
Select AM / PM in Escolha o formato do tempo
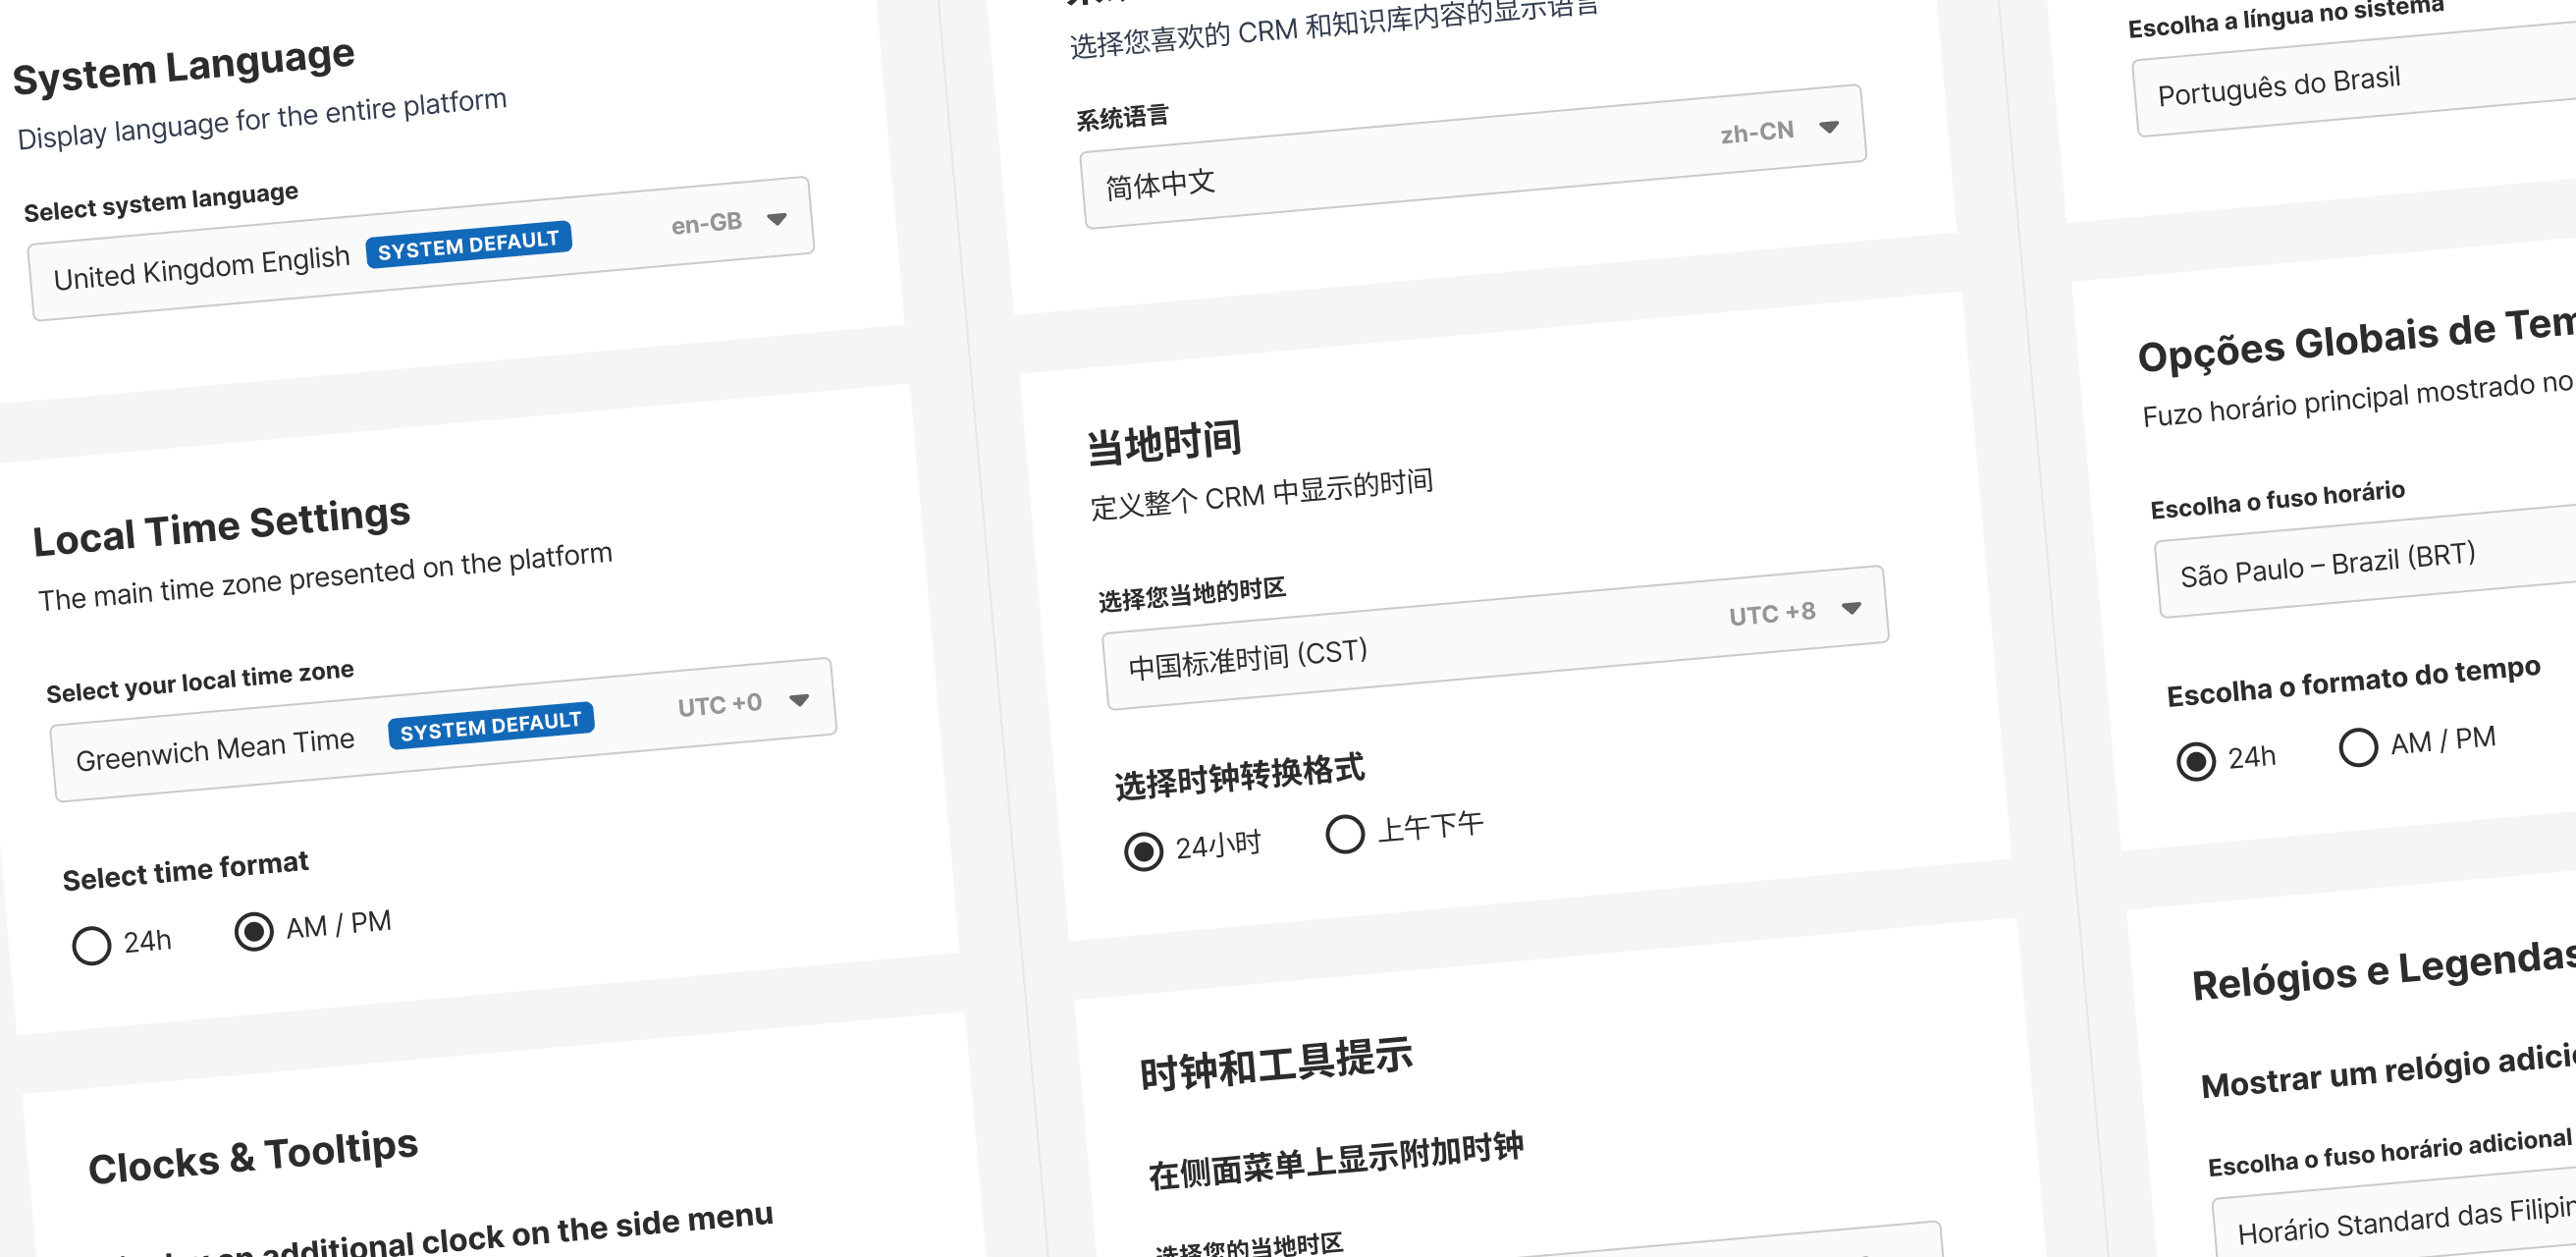(2359, 746)
